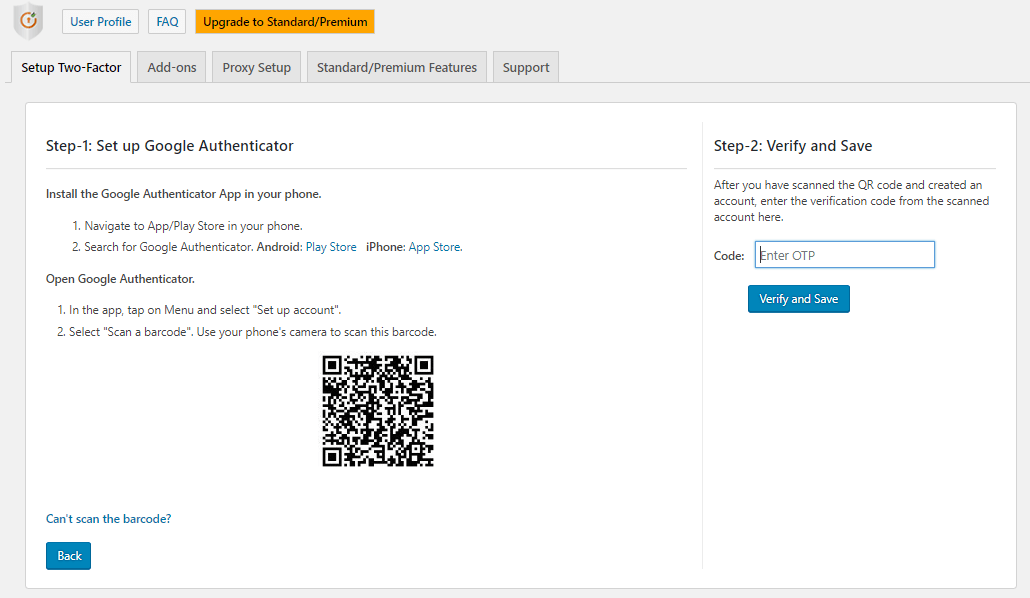Go to the Support tab
The width and height of the screenshot is (1030, 598).
pyautogui.click(x=526, y=67)
